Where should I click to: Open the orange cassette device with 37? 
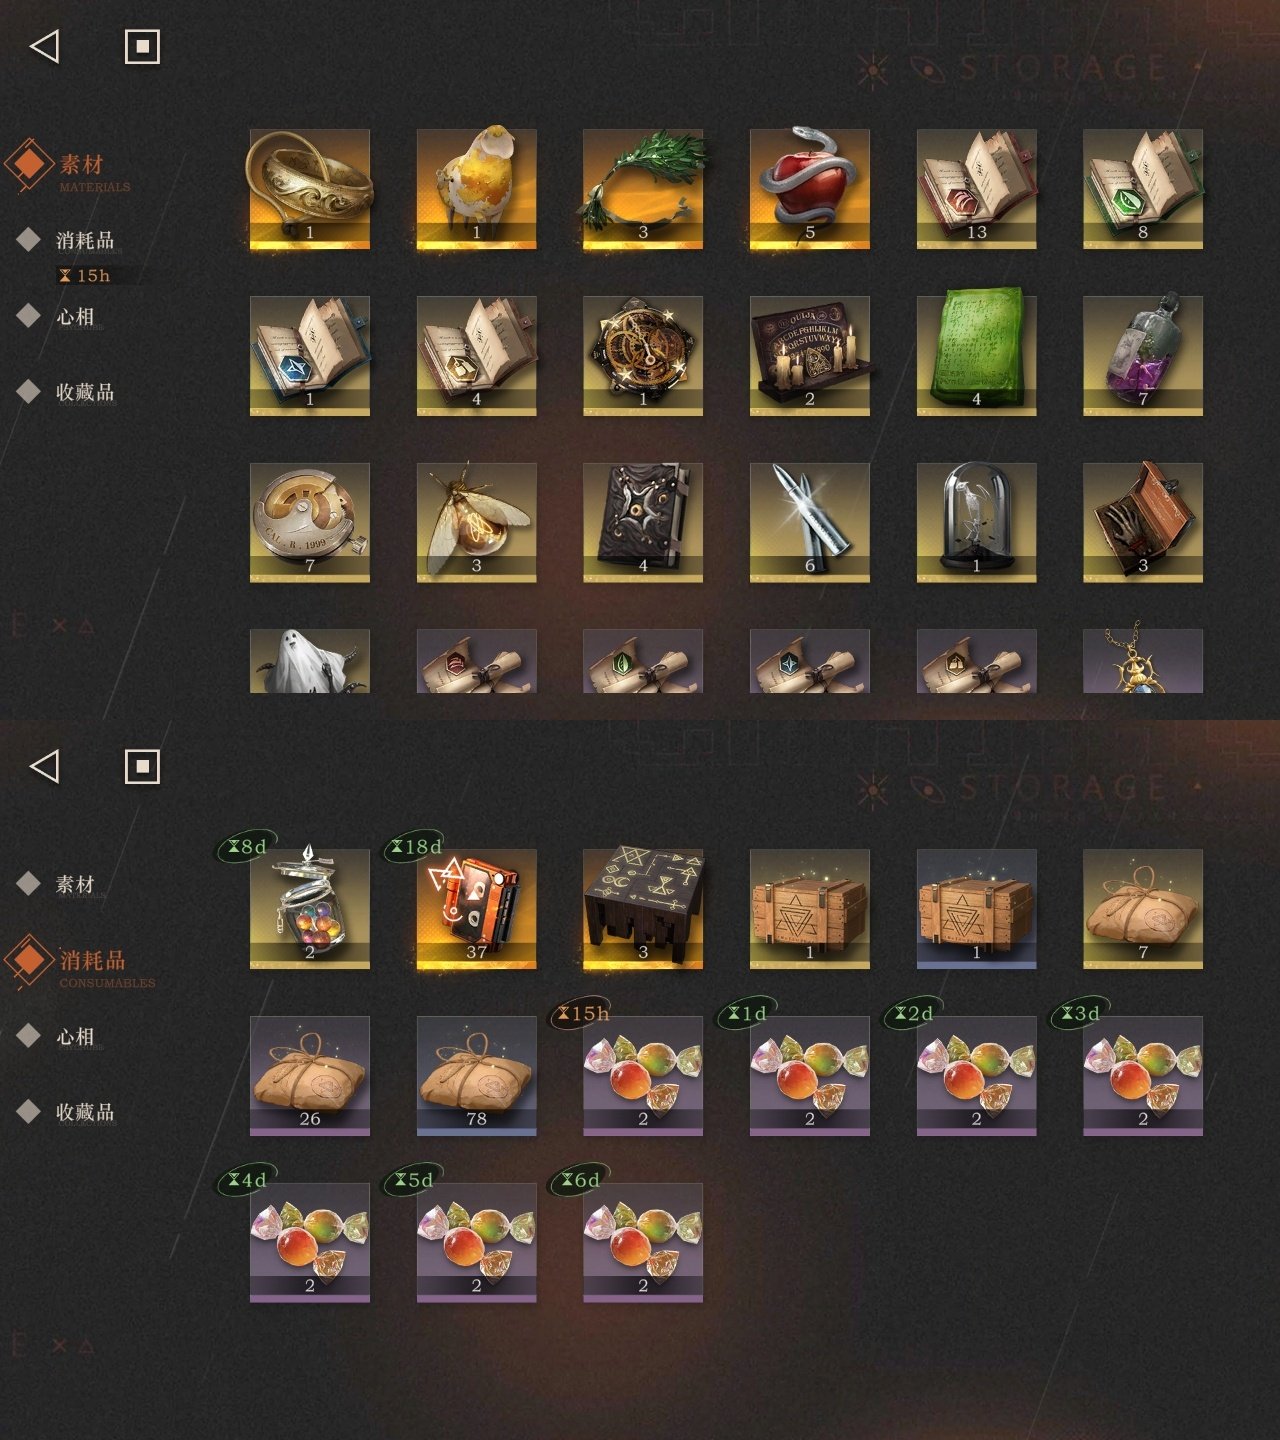(x=477, y=909)
